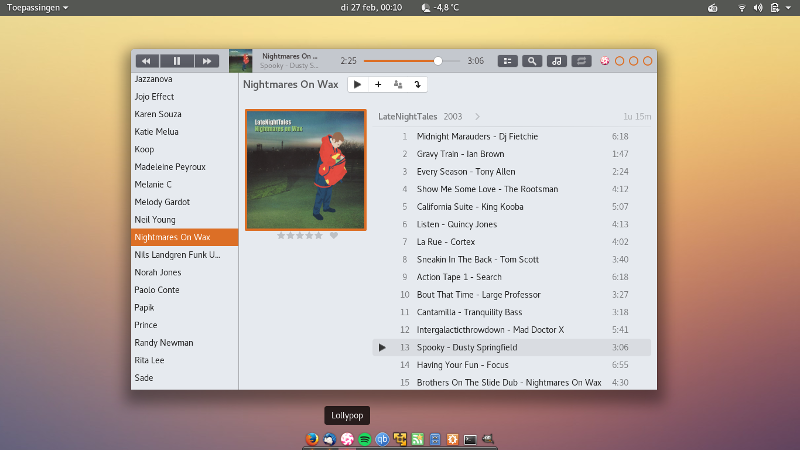Pause the current song

click(x=177, y=61)
